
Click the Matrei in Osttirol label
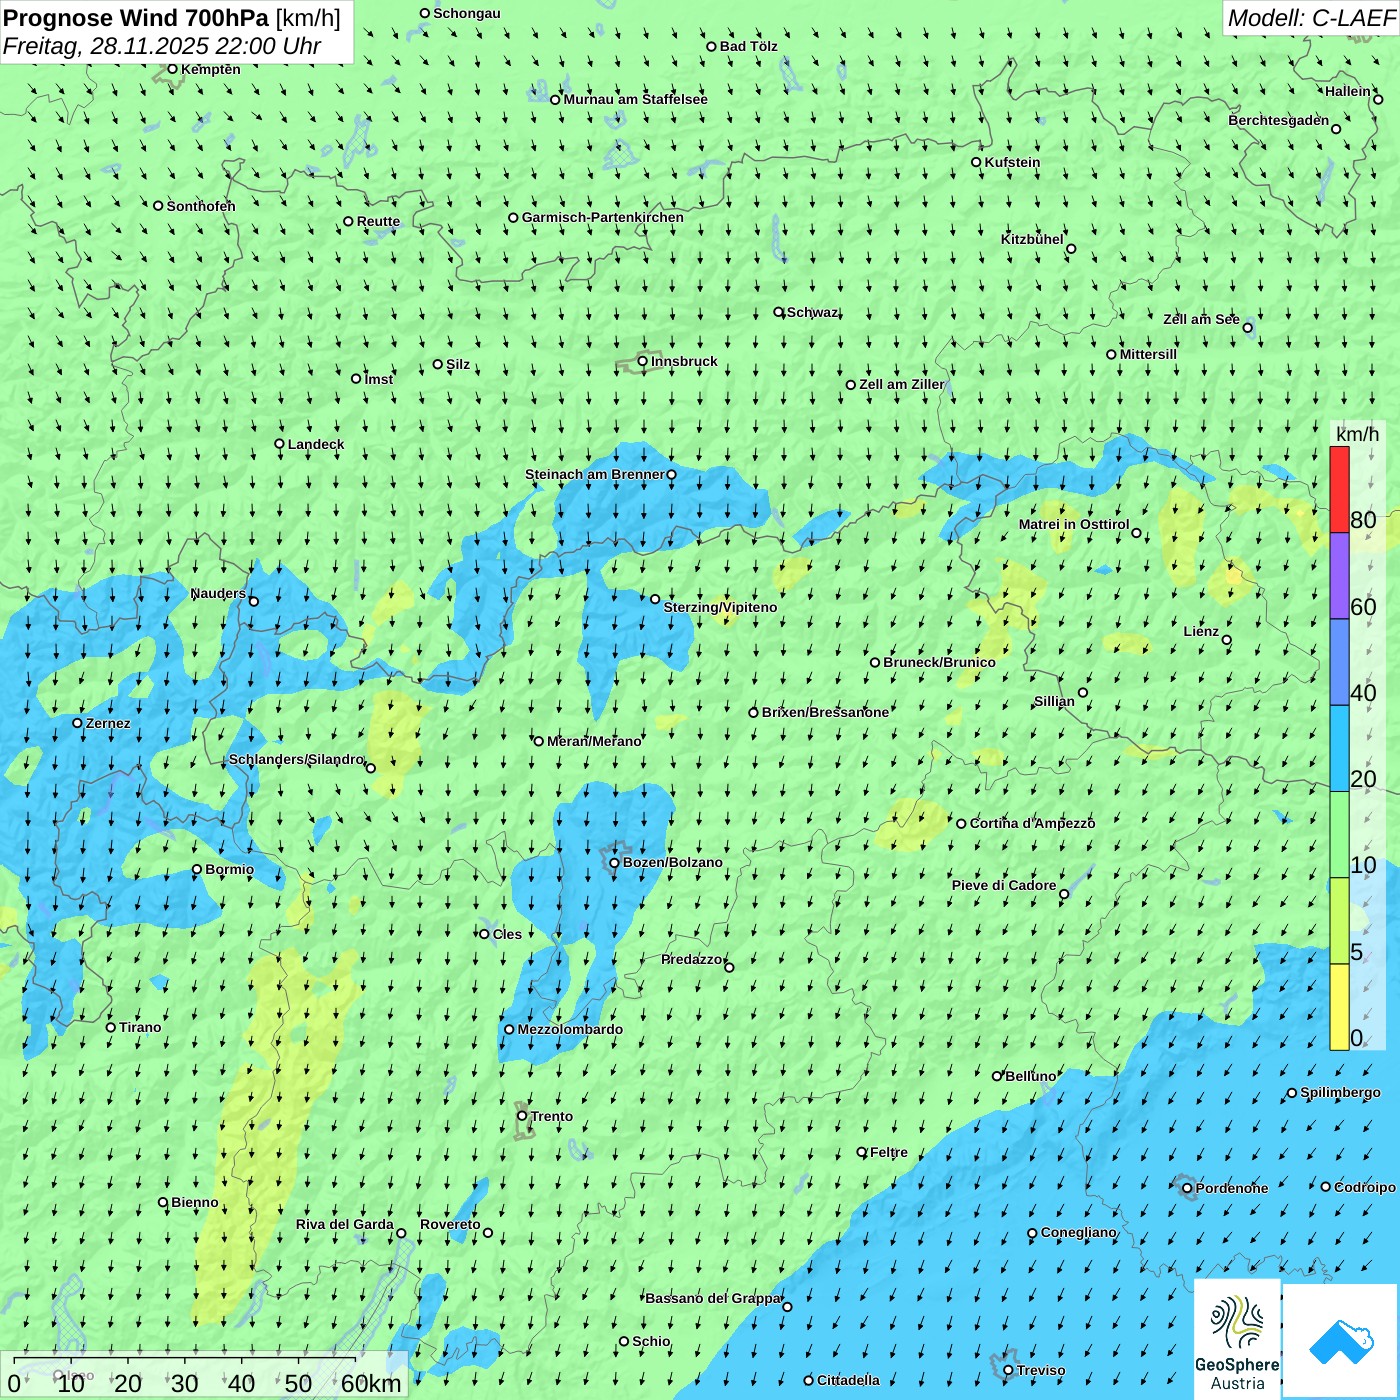pyautogui.click(x=1074, y=524)
